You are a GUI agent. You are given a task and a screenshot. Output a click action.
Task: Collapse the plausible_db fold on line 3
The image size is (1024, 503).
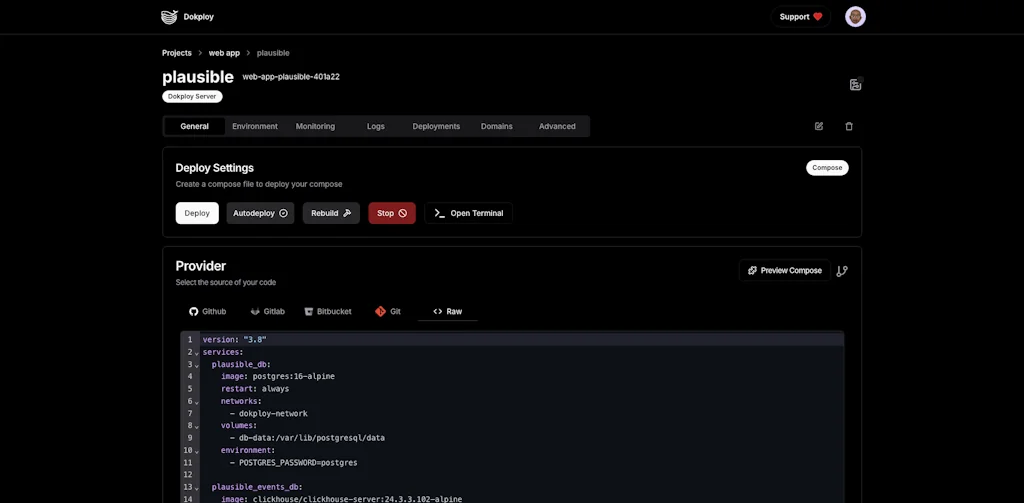point(197,366)
